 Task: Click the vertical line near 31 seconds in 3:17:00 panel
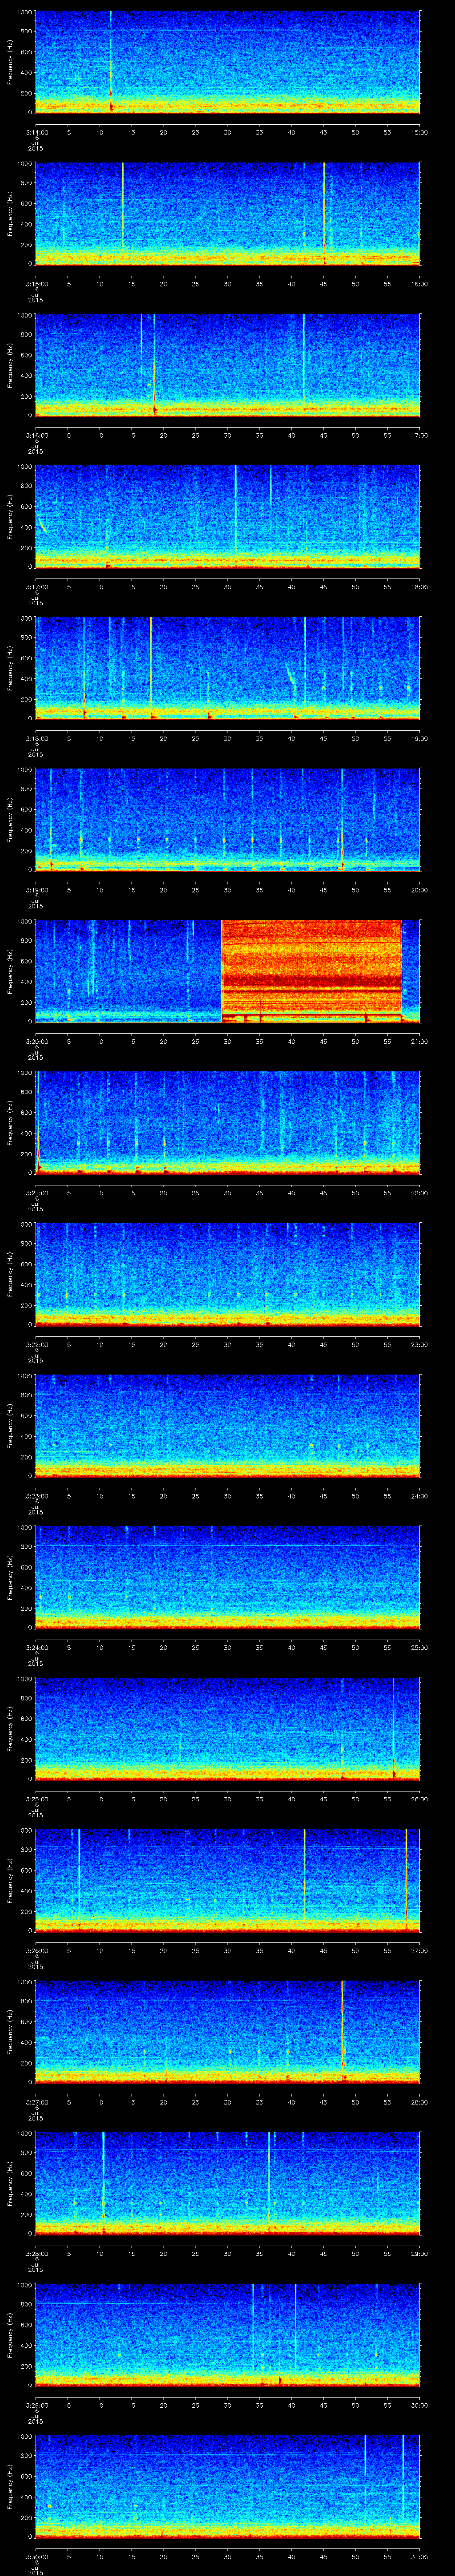click(x=235, y=510)
